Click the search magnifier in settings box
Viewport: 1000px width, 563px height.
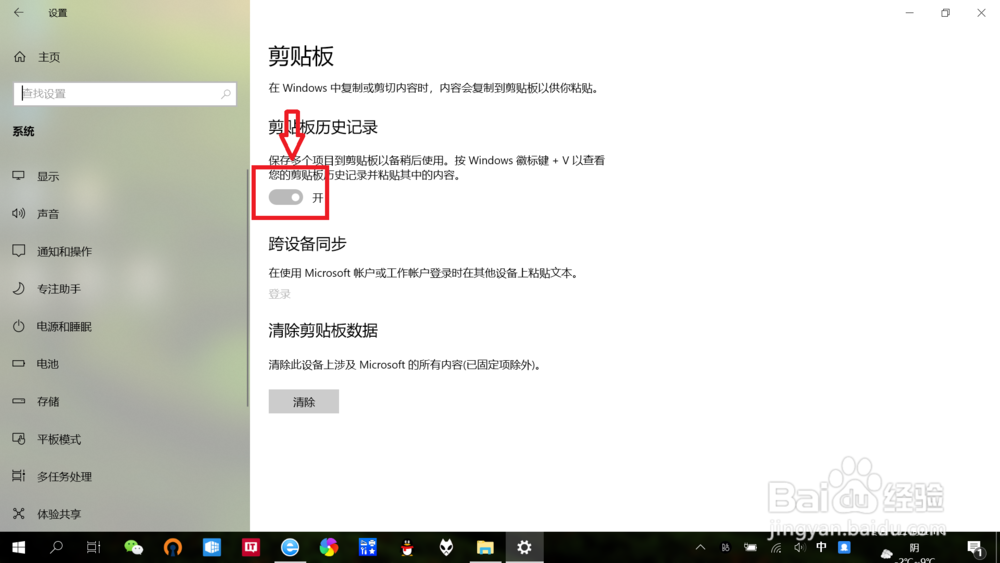tap(226, 94)
